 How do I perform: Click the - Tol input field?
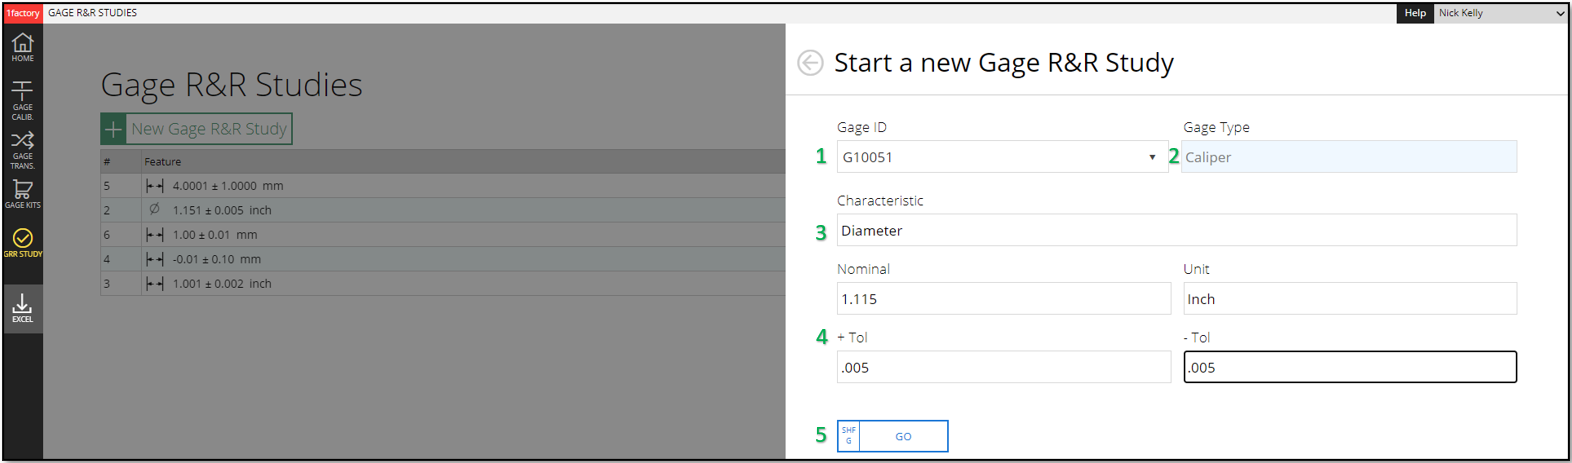point(1349,367)
